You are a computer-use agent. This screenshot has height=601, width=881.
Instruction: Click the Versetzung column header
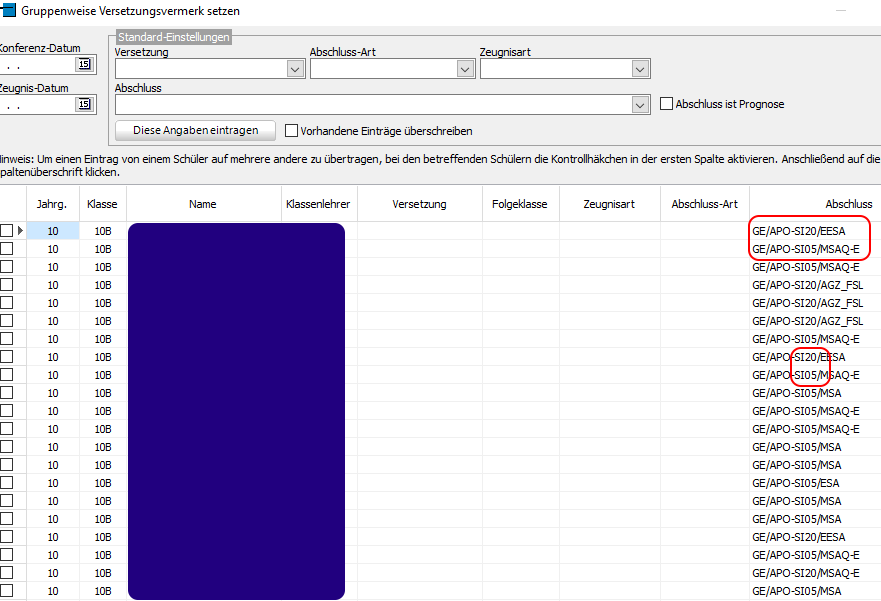[419, 204]
